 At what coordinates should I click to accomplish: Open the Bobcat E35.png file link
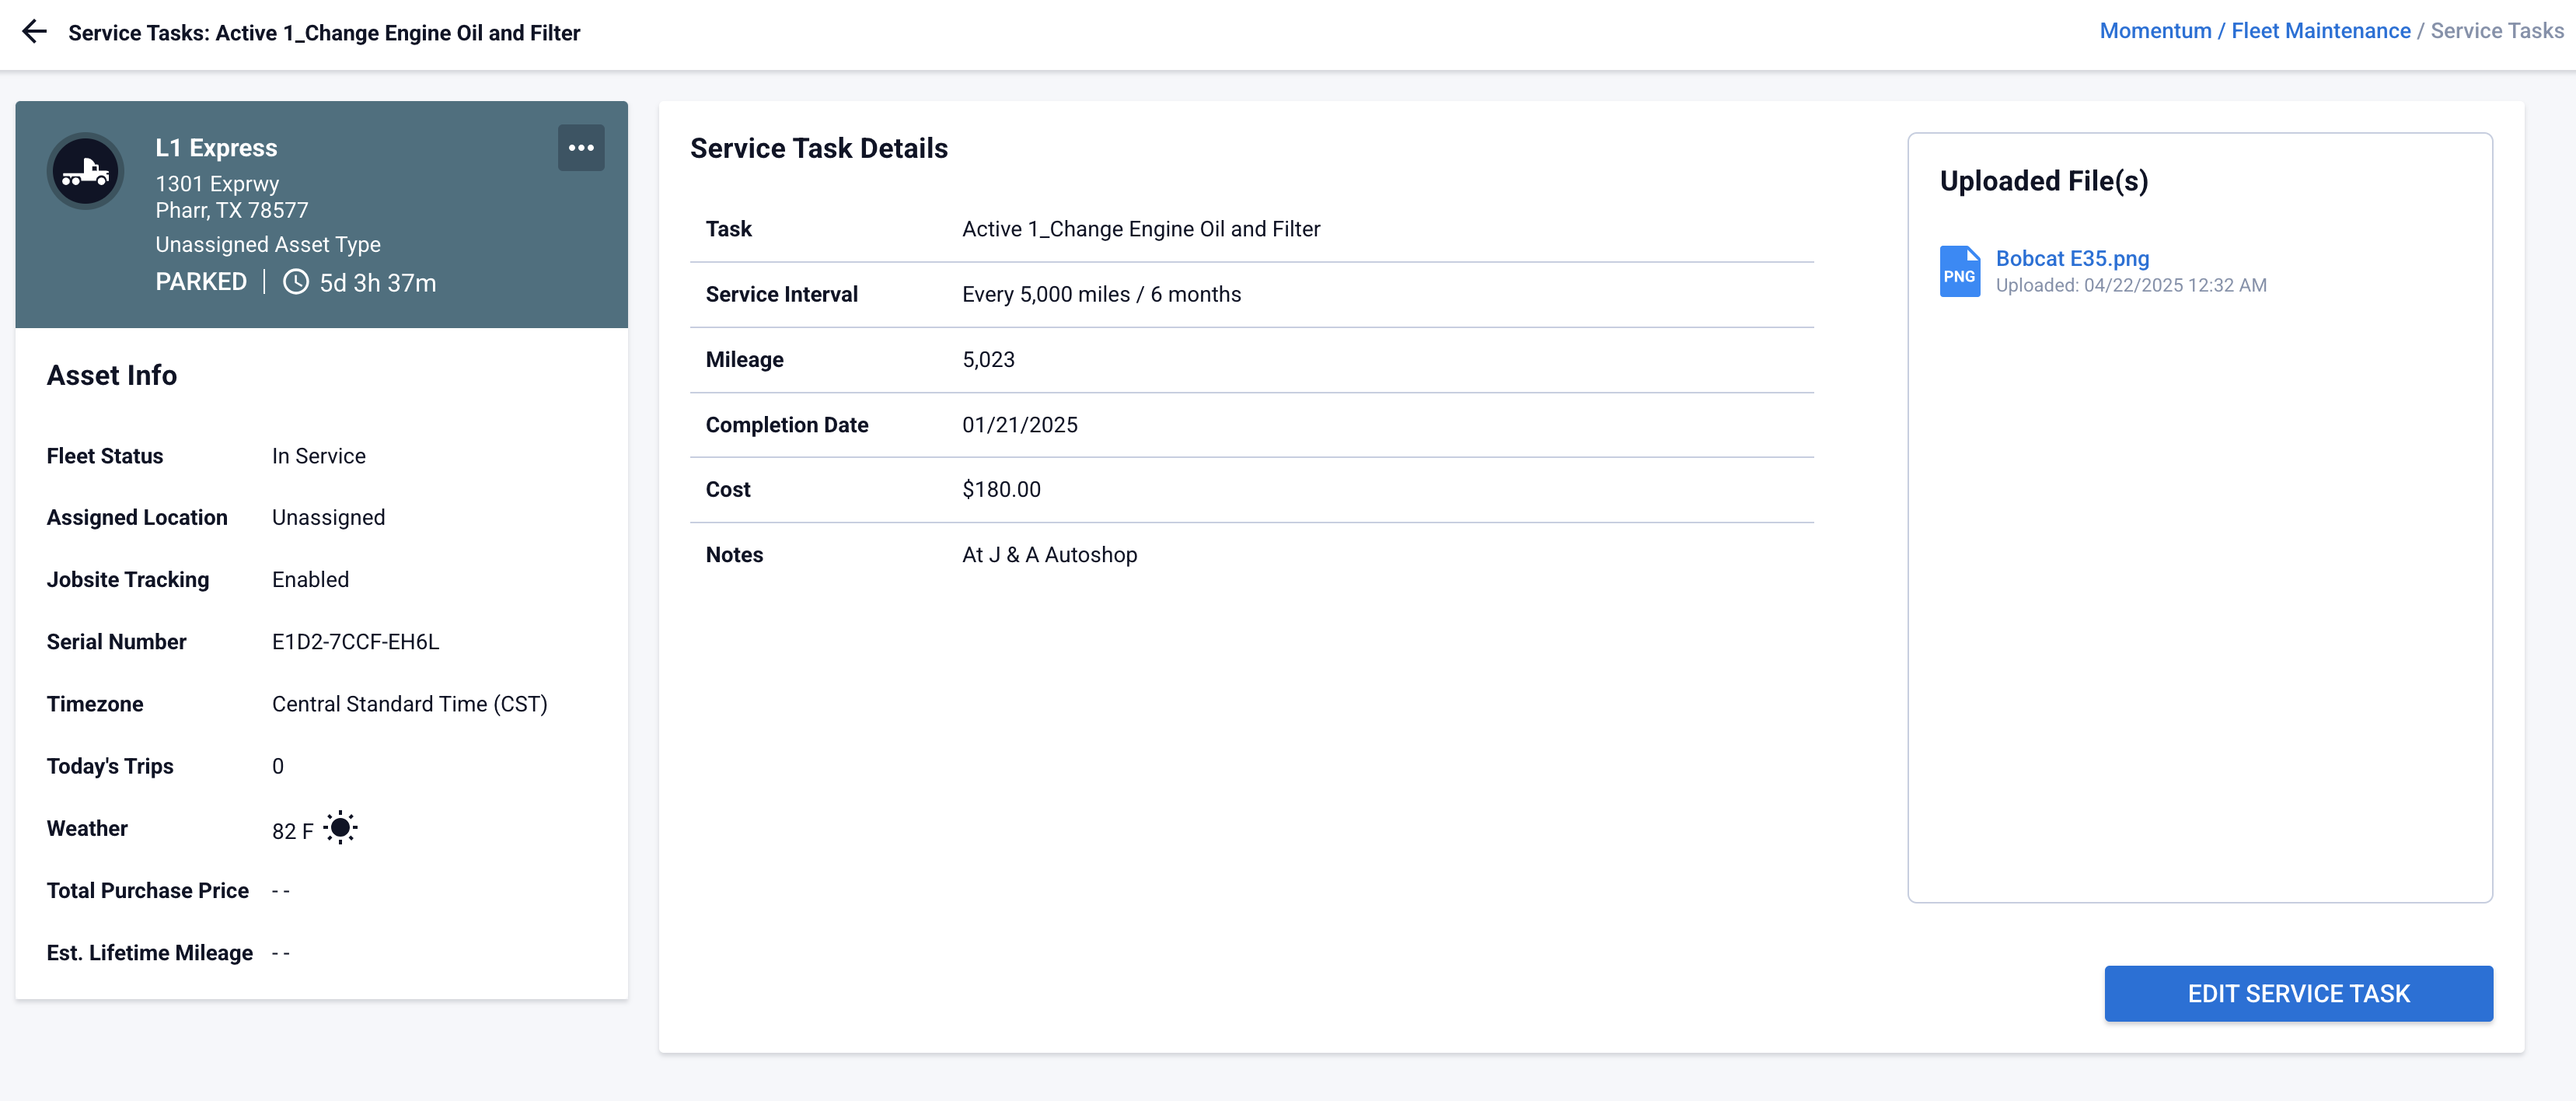(x=2072, y=258)
